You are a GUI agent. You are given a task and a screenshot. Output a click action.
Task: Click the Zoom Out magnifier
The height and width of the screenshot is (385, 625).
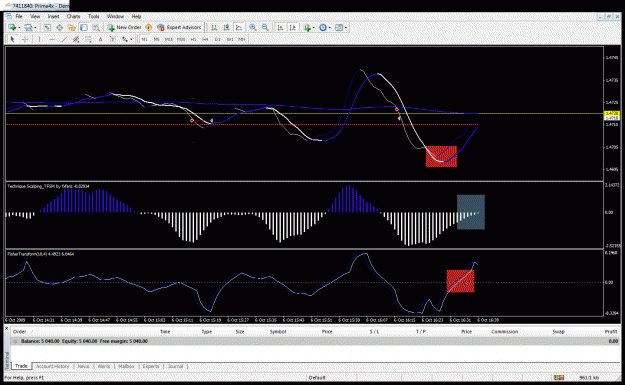(265, 28)
